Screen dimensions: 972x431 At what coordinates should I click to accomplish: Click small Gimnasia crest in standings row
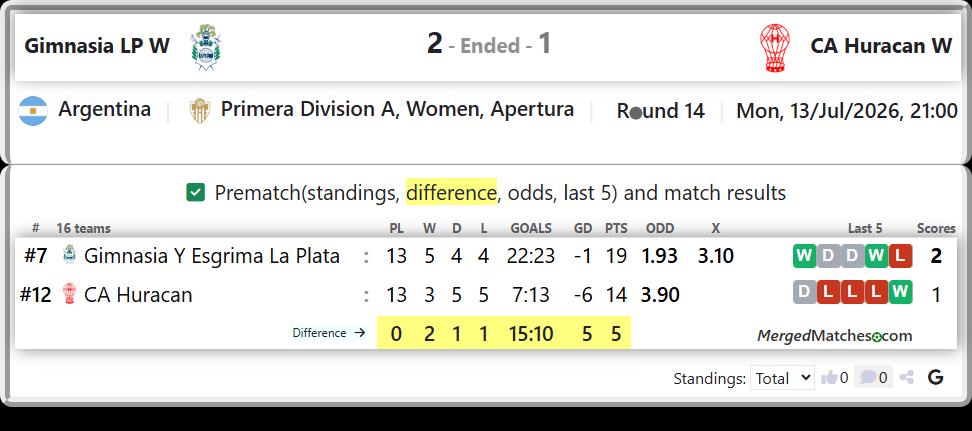tap(70, 255)
